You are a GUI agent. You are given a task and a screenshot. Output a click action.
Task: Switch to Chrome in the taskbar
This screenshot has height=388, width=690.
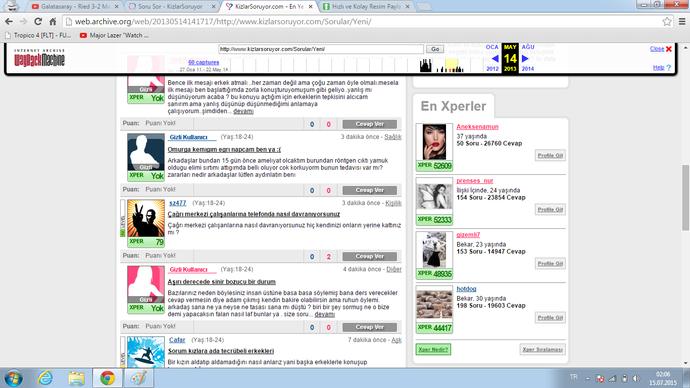click(x=107, y=378)
